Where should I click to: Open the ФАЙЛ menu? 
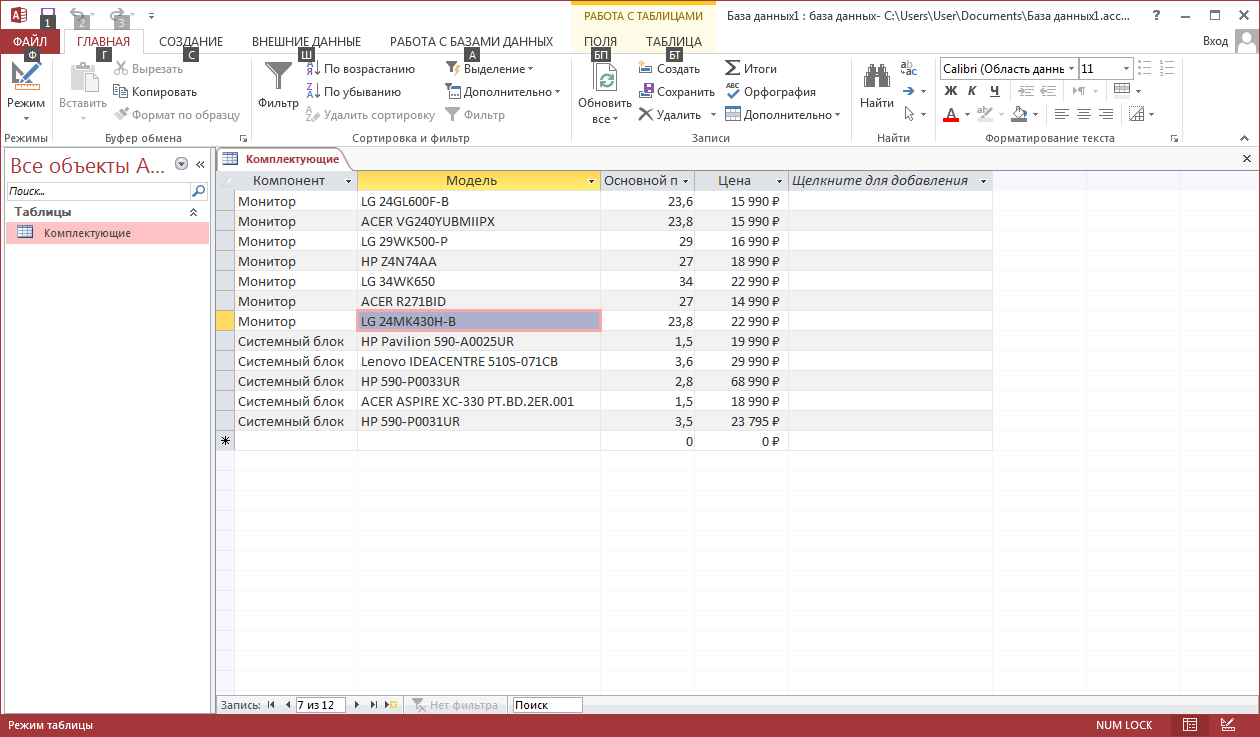point(30,42)
